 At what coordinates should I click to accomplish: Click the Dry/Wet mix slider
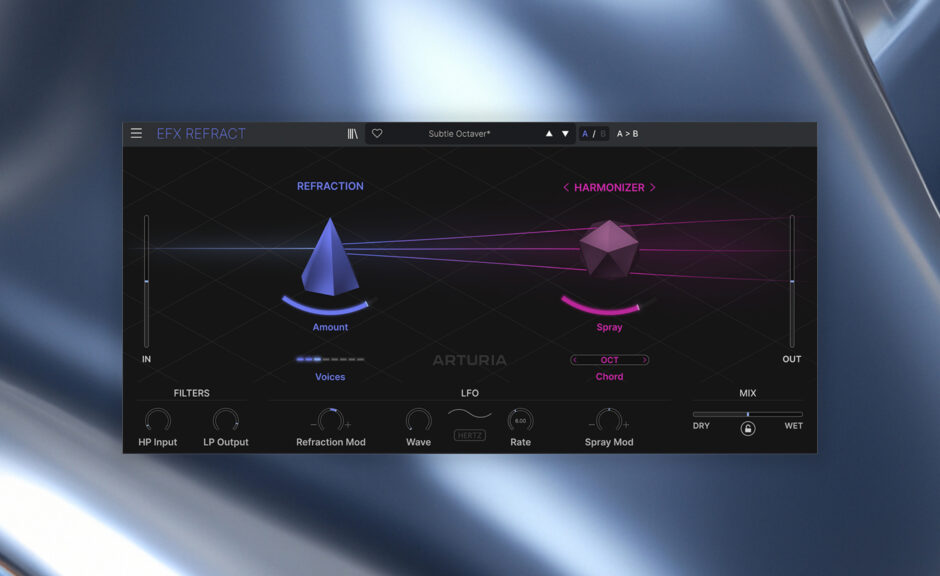[747, 414]
